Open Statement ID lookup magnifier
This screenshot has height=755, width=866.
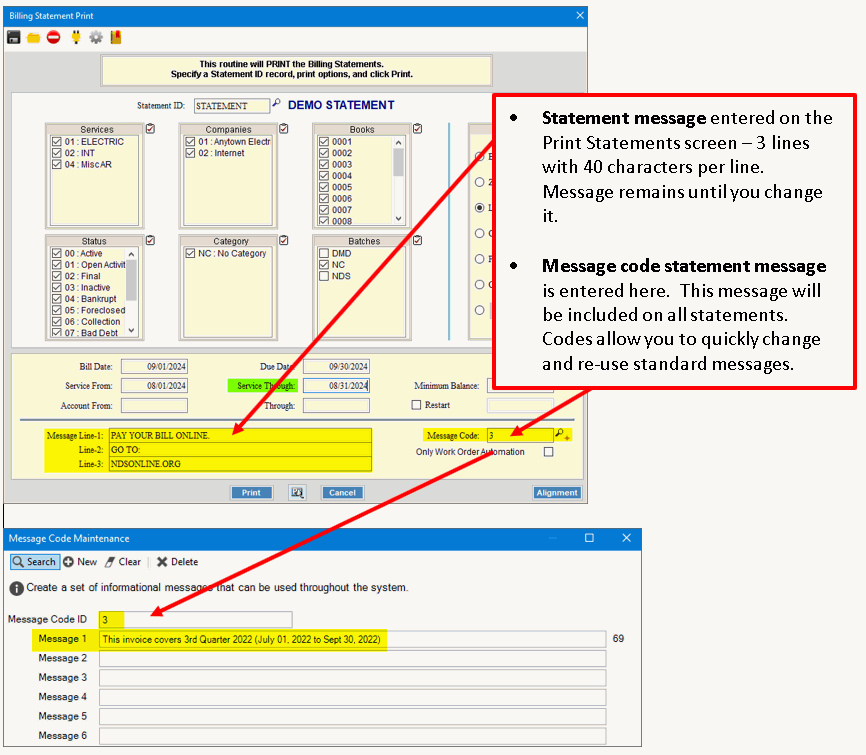click(x=277, y=104)
